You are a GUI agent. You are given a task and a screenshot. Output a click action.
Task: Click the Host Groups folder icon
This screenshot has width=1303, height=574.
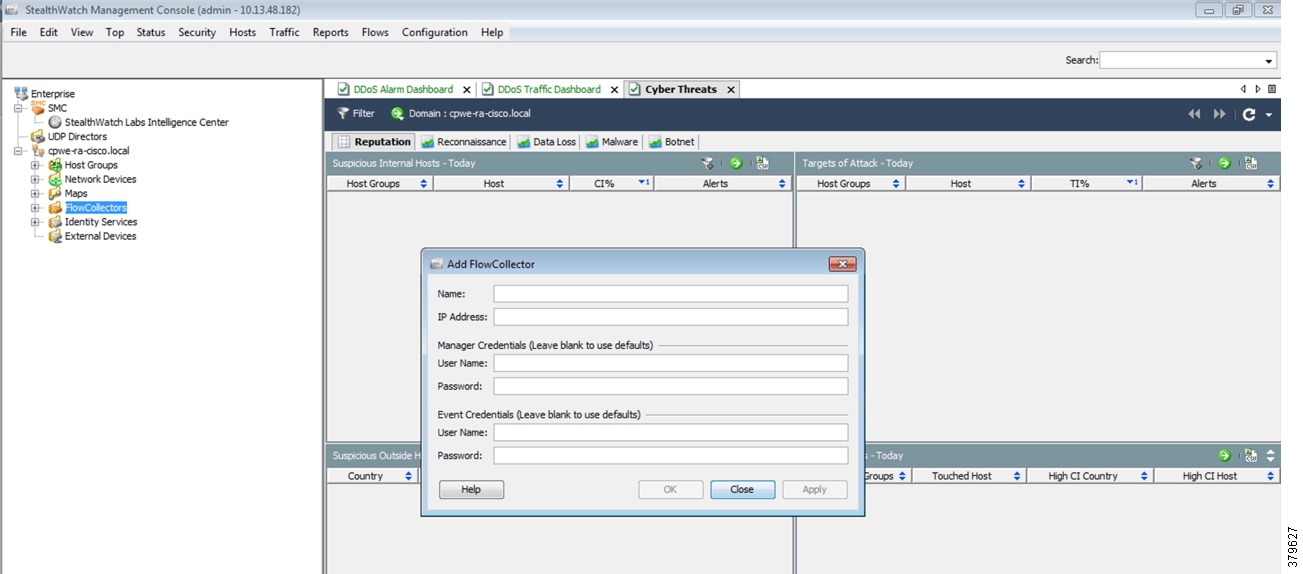click(x=55, y=165)
